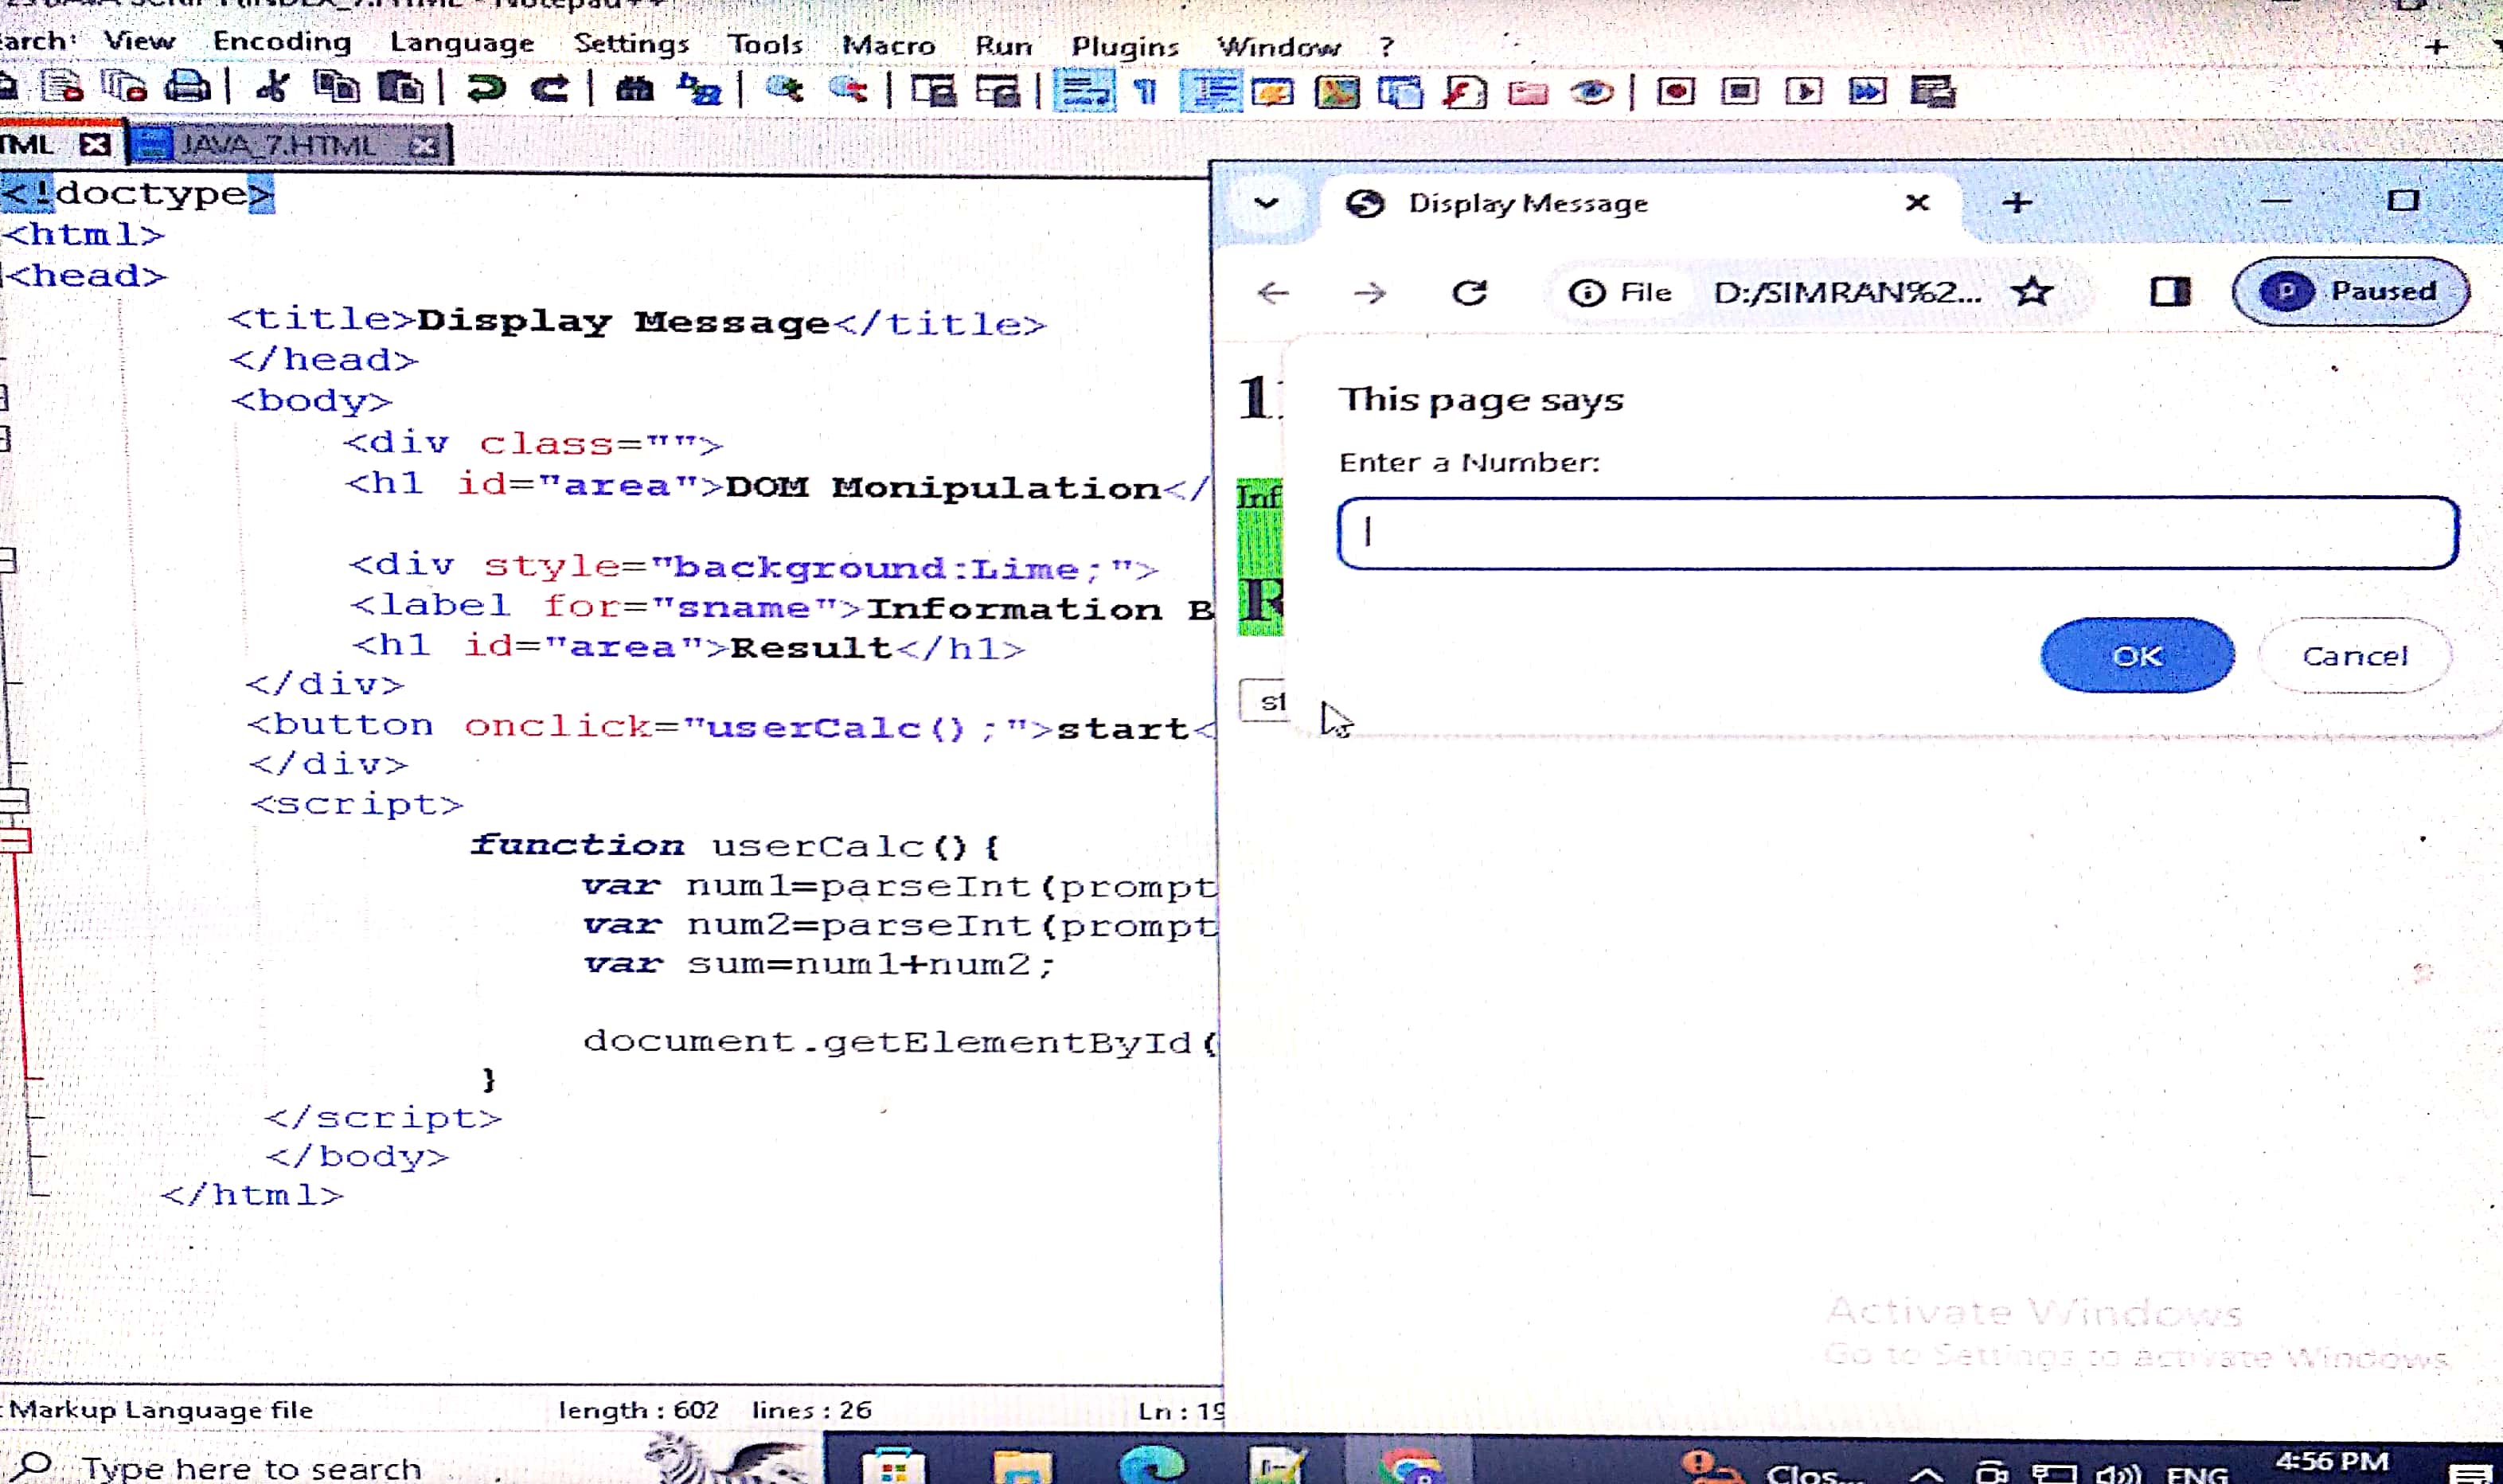Collapse fold marker beside script tag
The width and height of the screenshot is (2503, 1484).
[x=14, y=801]
